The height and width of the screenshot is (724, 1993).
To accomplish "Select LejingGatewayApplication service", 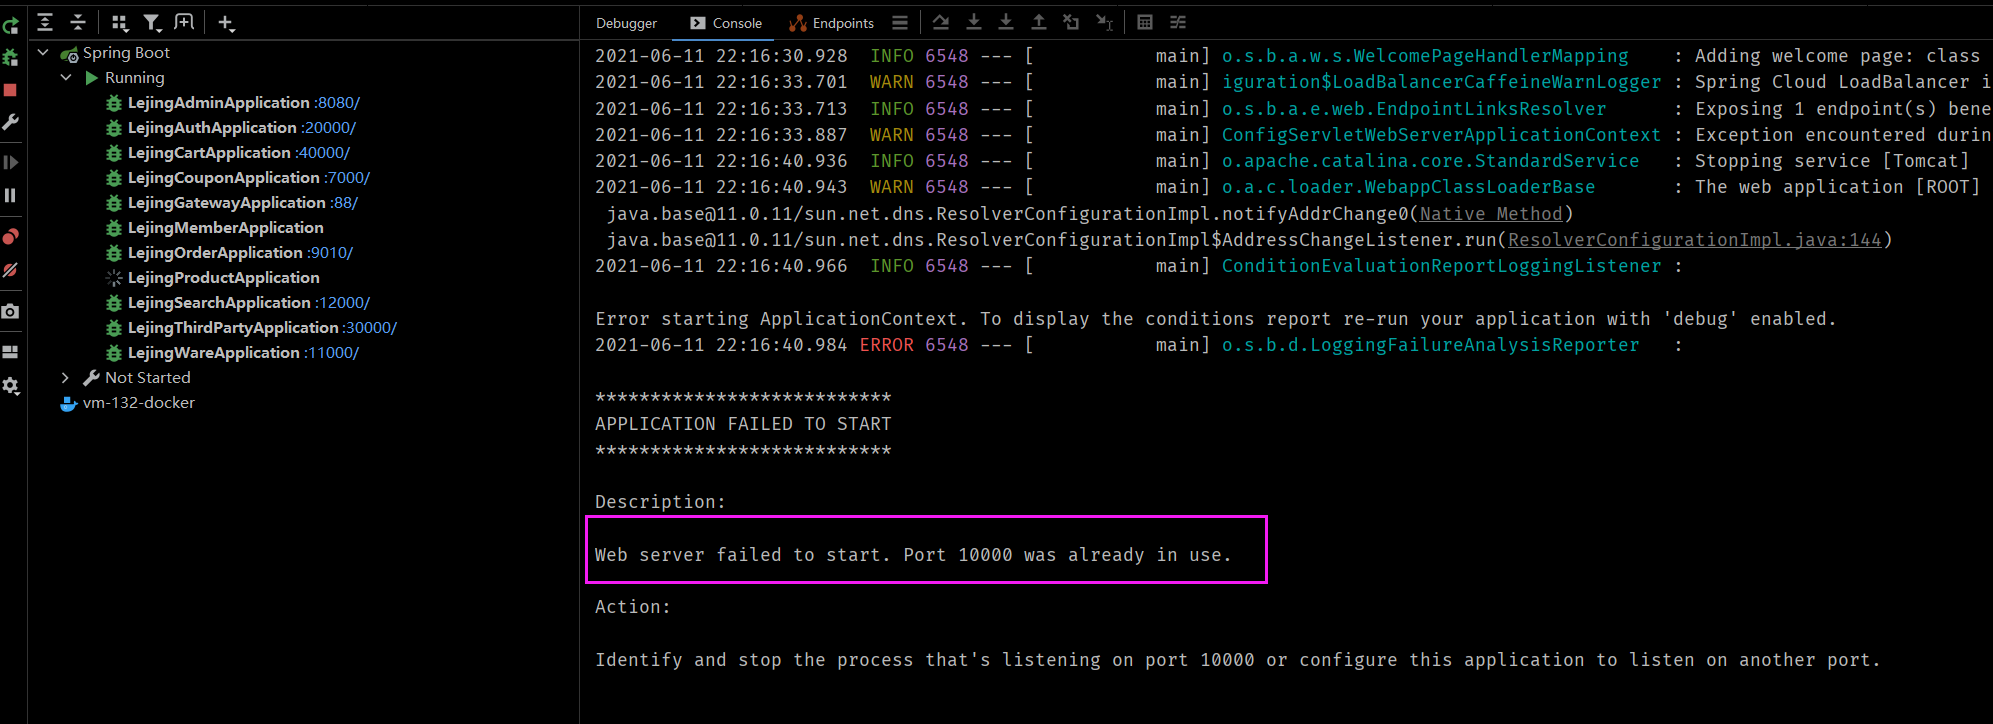I will pos(227,202).
